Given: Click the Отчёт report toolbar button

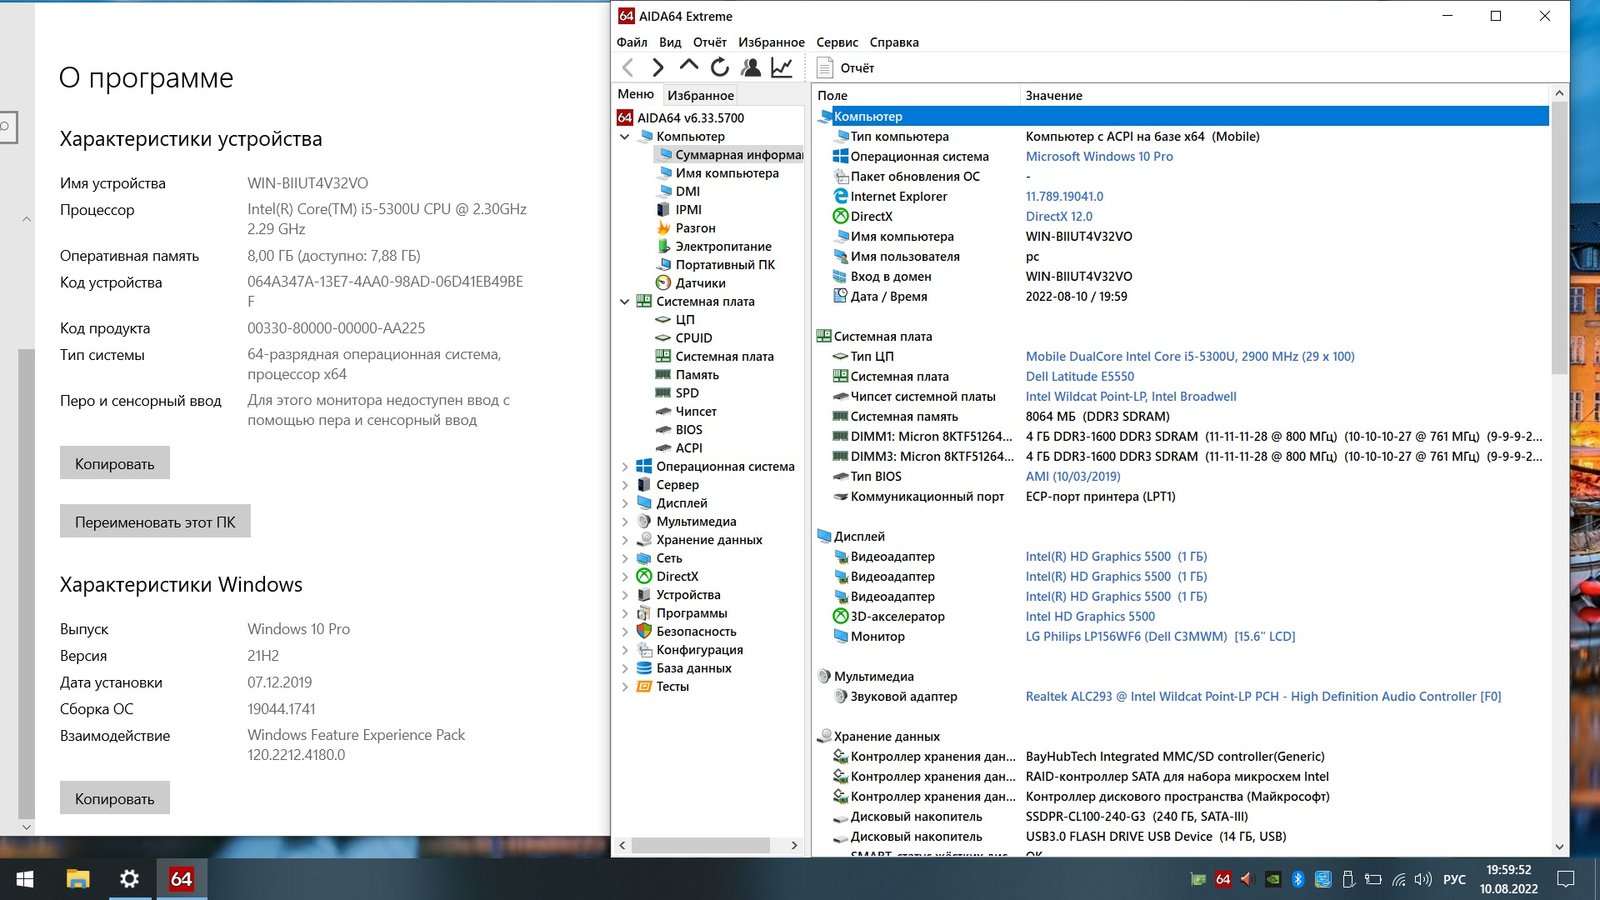Looking at the screenshot, I should pyautogui.click(x=846, y=68).
